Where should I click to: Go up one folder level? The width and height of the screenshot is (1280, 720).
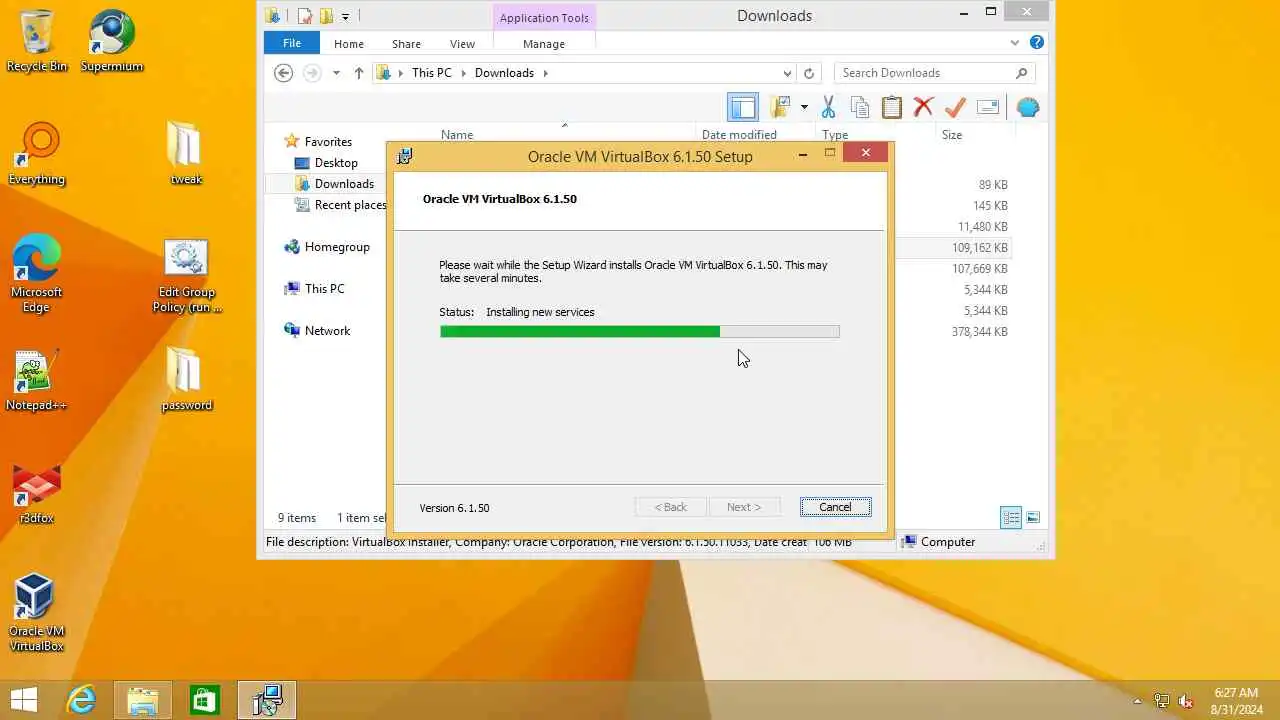[x=359, y=73]
